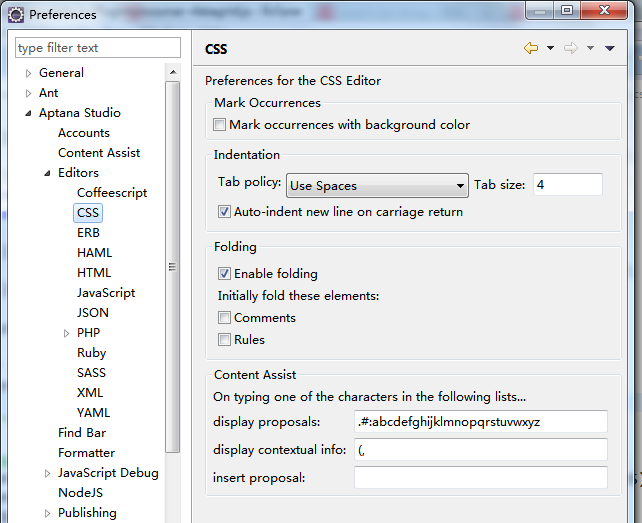
Task: Open the Tab policy dropdown
Action: point(377,186)
